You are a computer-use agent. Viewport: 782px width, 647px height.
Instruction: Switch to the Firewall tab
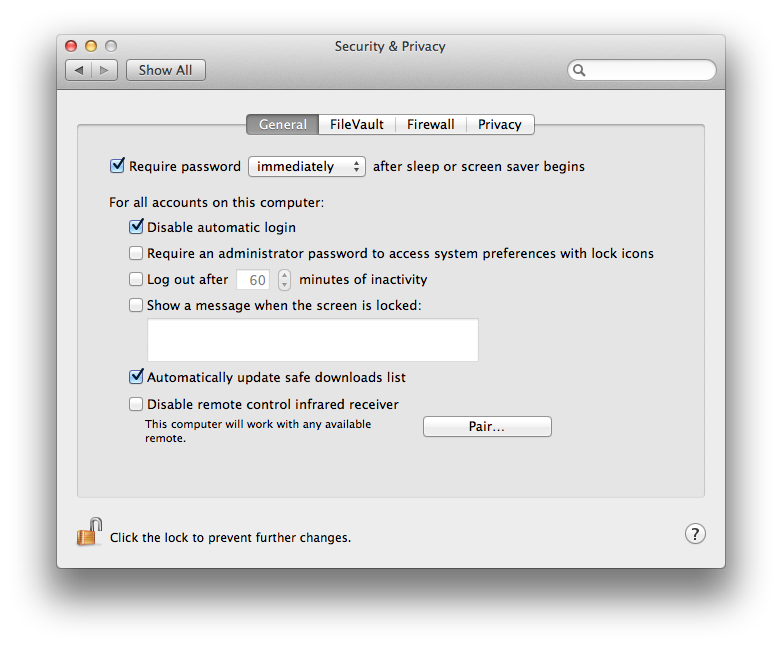430,125
